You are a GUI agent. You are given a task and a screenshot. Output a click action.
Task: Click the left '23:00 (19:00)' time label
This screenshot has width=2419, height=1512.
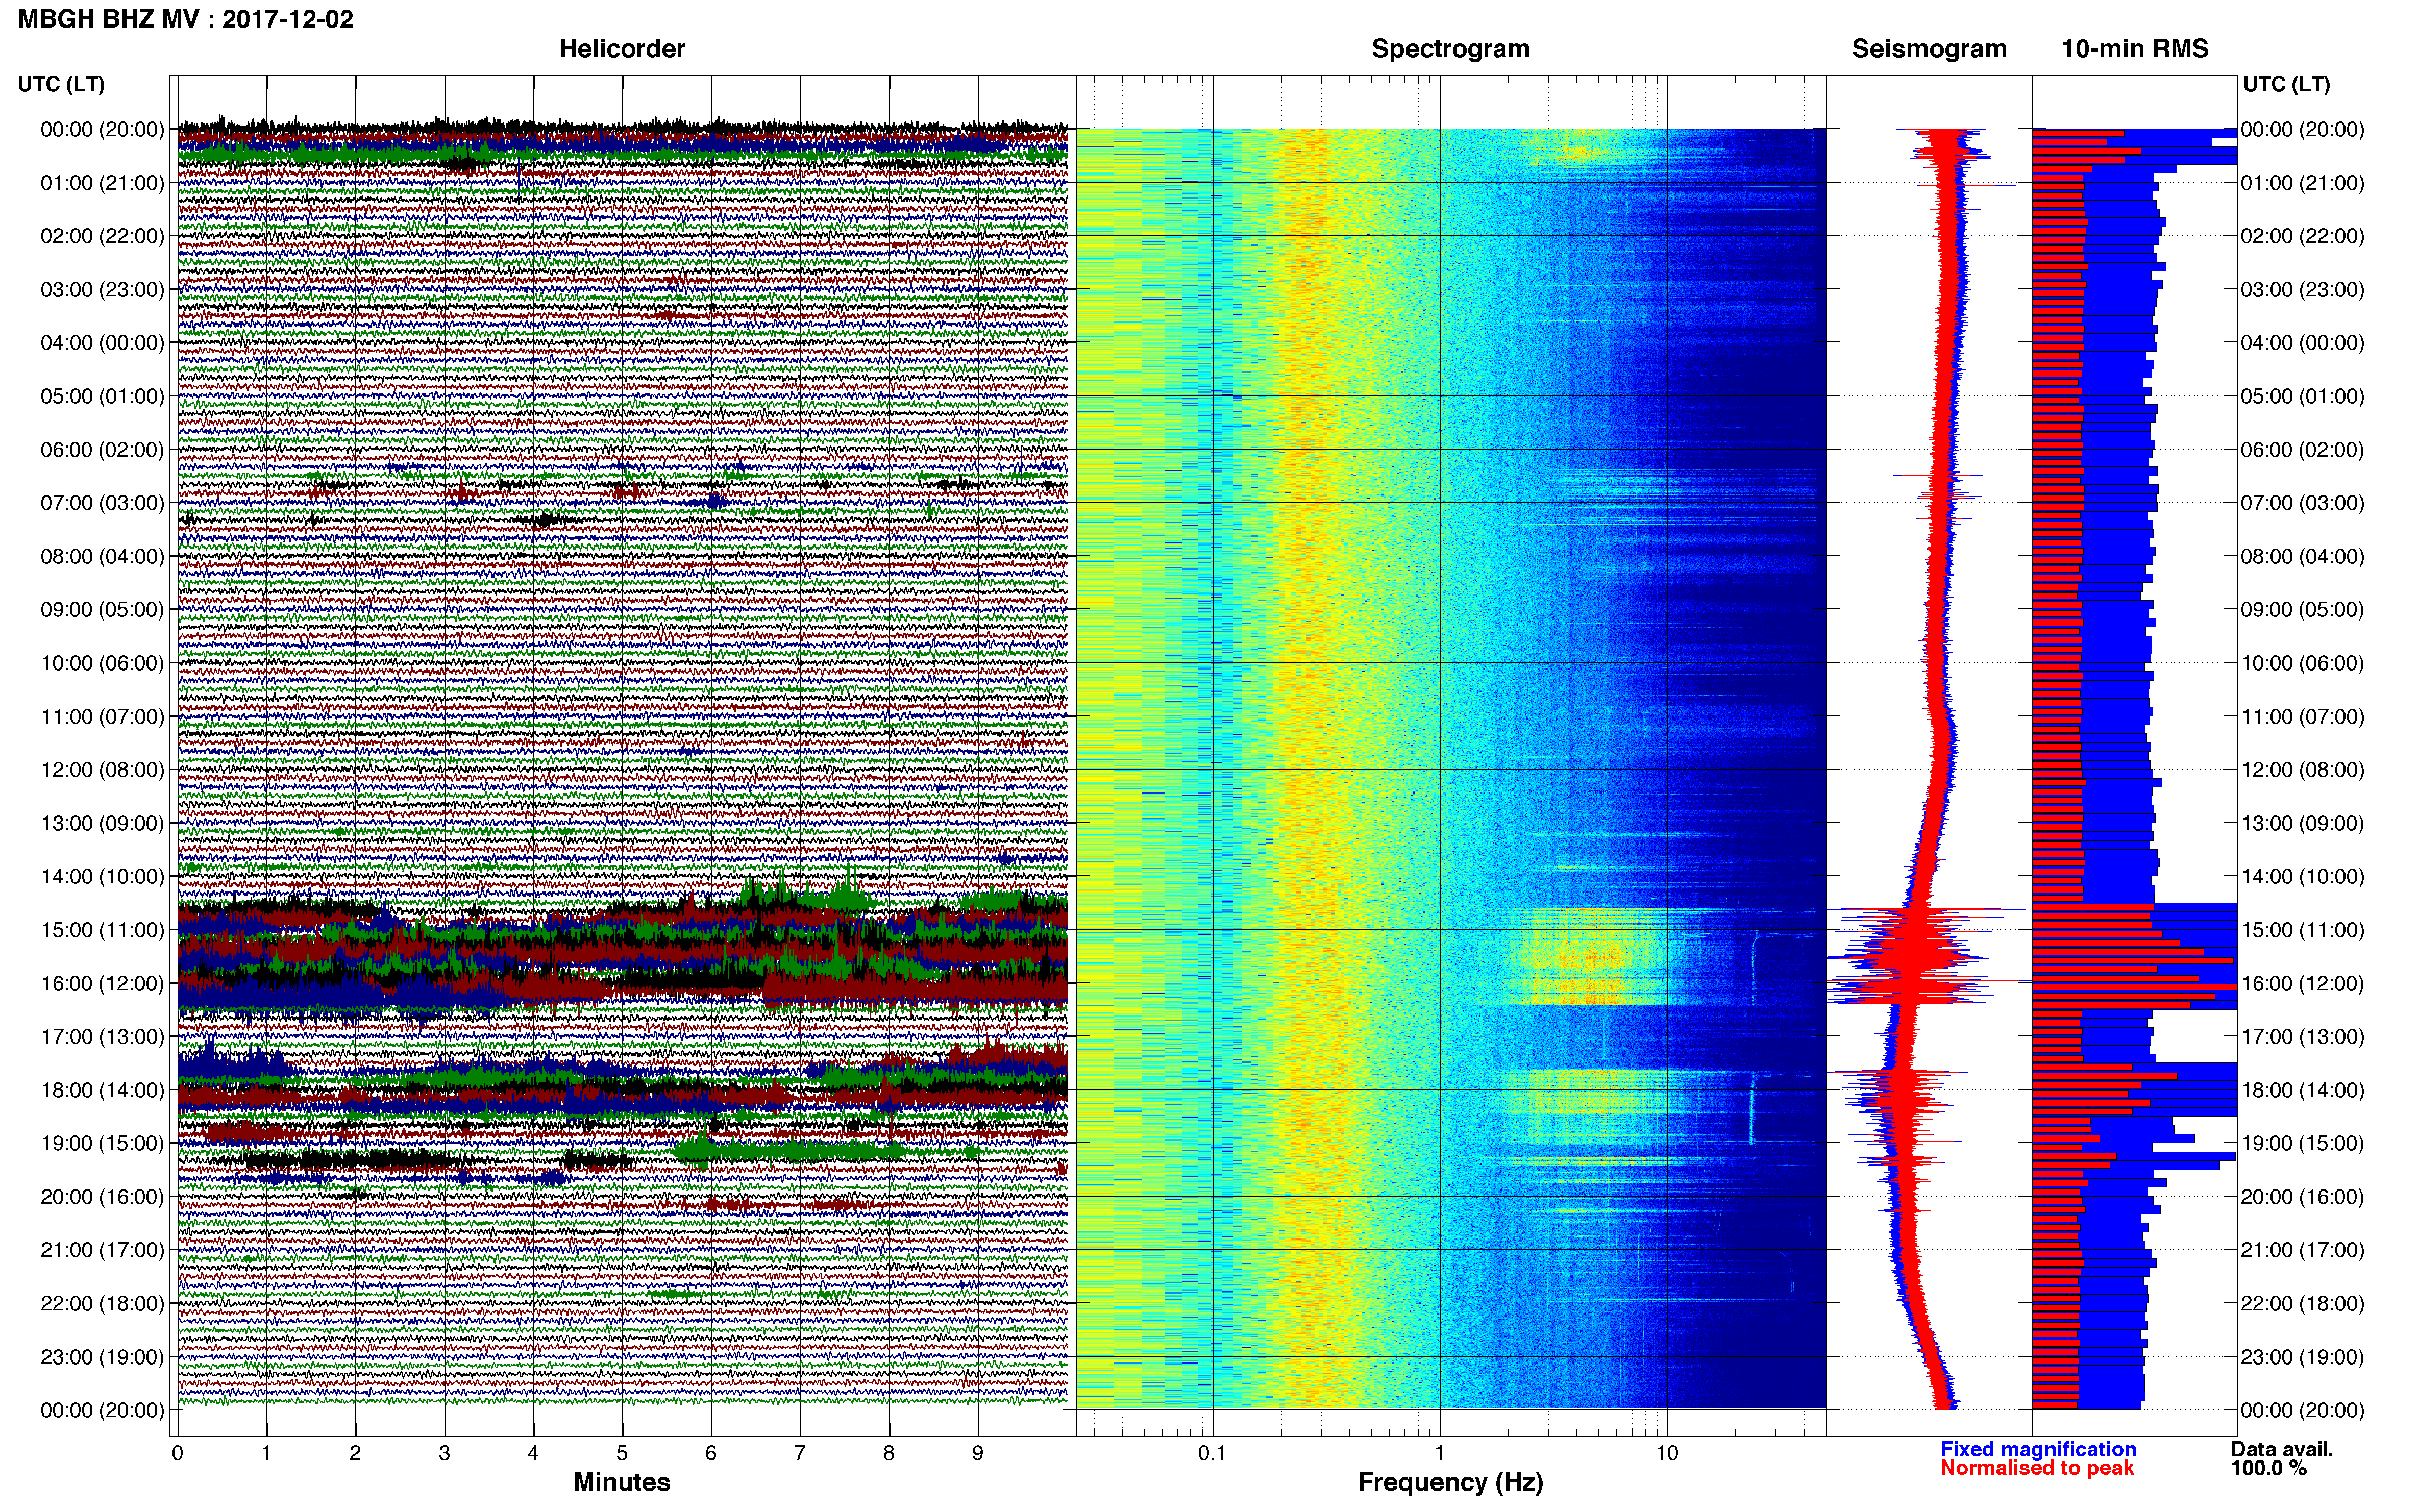pyautogui.click(x=102, y=1357)
